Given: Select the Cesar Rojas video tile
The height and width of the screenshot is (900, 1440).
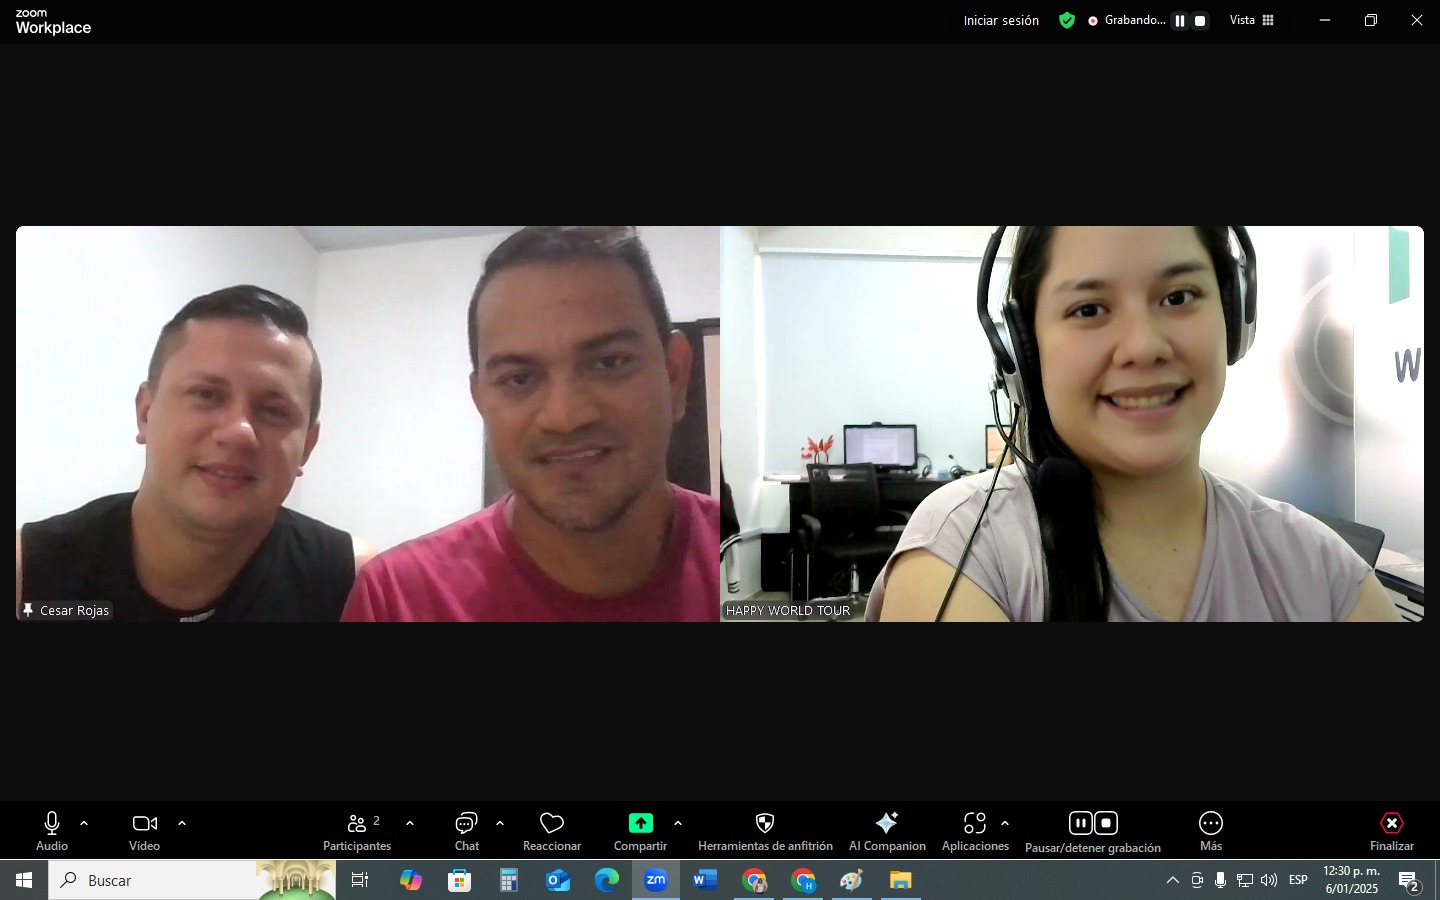Looking at the screenshot, I should tap(367, 424).
